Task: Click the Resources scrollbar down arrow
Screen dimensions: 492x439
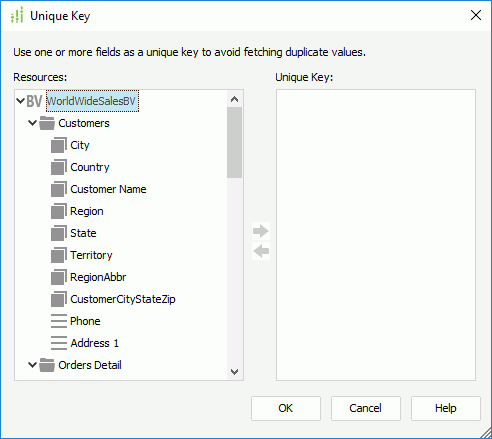Action: pos(234,371)
